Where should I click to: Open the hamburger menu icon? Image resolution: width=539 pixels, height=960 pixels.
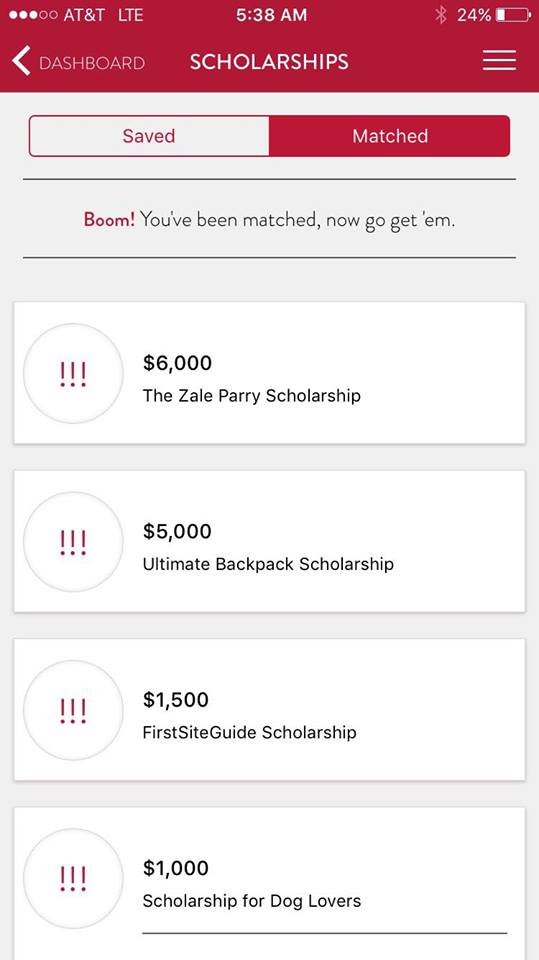tap(499, 61)
